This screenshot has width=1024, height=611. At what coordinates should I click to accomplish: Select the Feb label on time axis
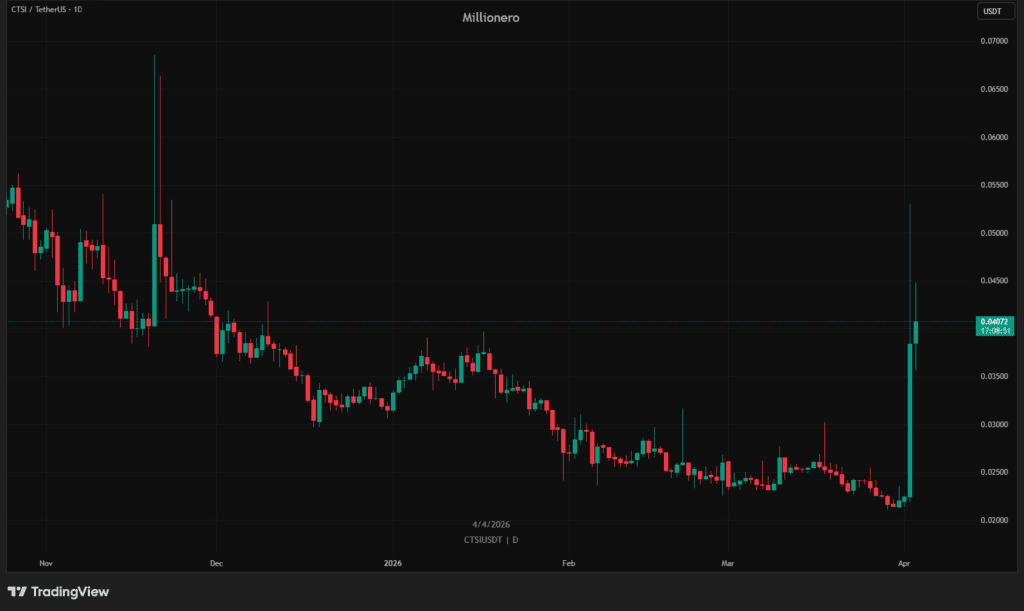[569, 563]
